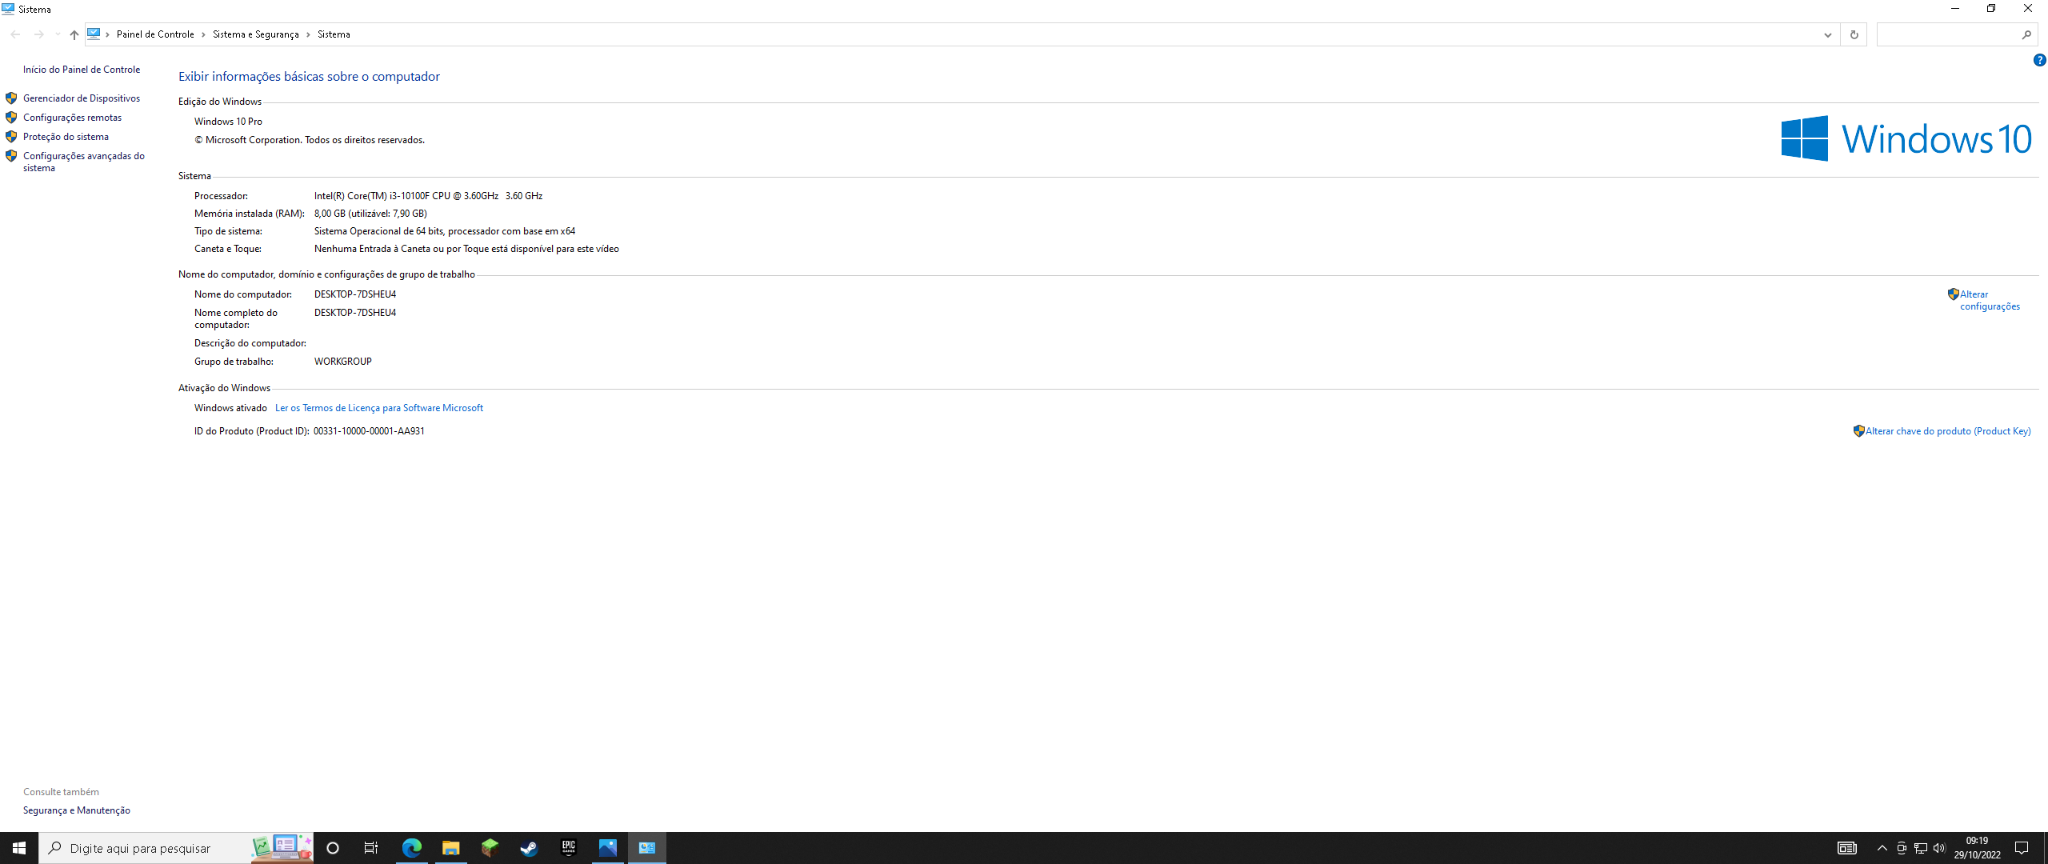Click the computer icon in address bar

(x=94, y=33)
